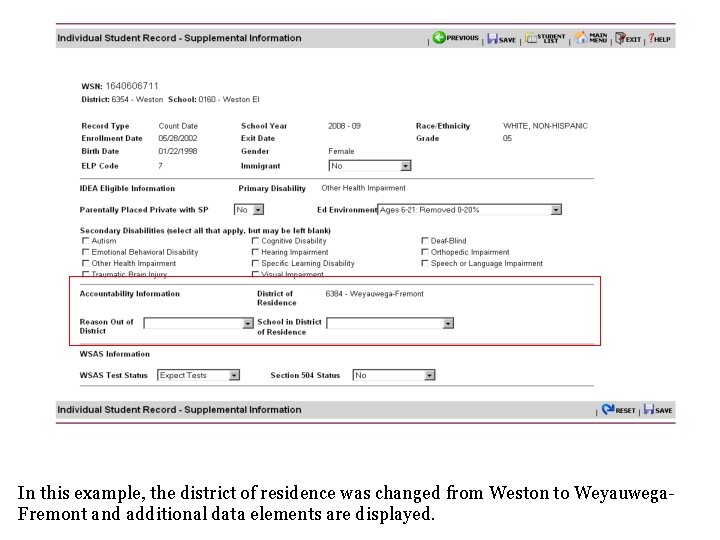The height and width of the screenshot is (540, 720).
Task: Open the Reason Out of District dropdown
Action: click(x=198, y=323)
